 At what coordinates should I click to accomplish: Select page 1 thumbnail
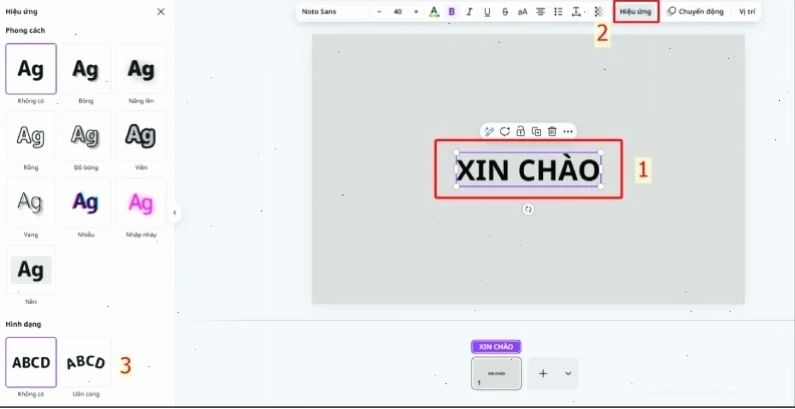[x=496, y=374]
